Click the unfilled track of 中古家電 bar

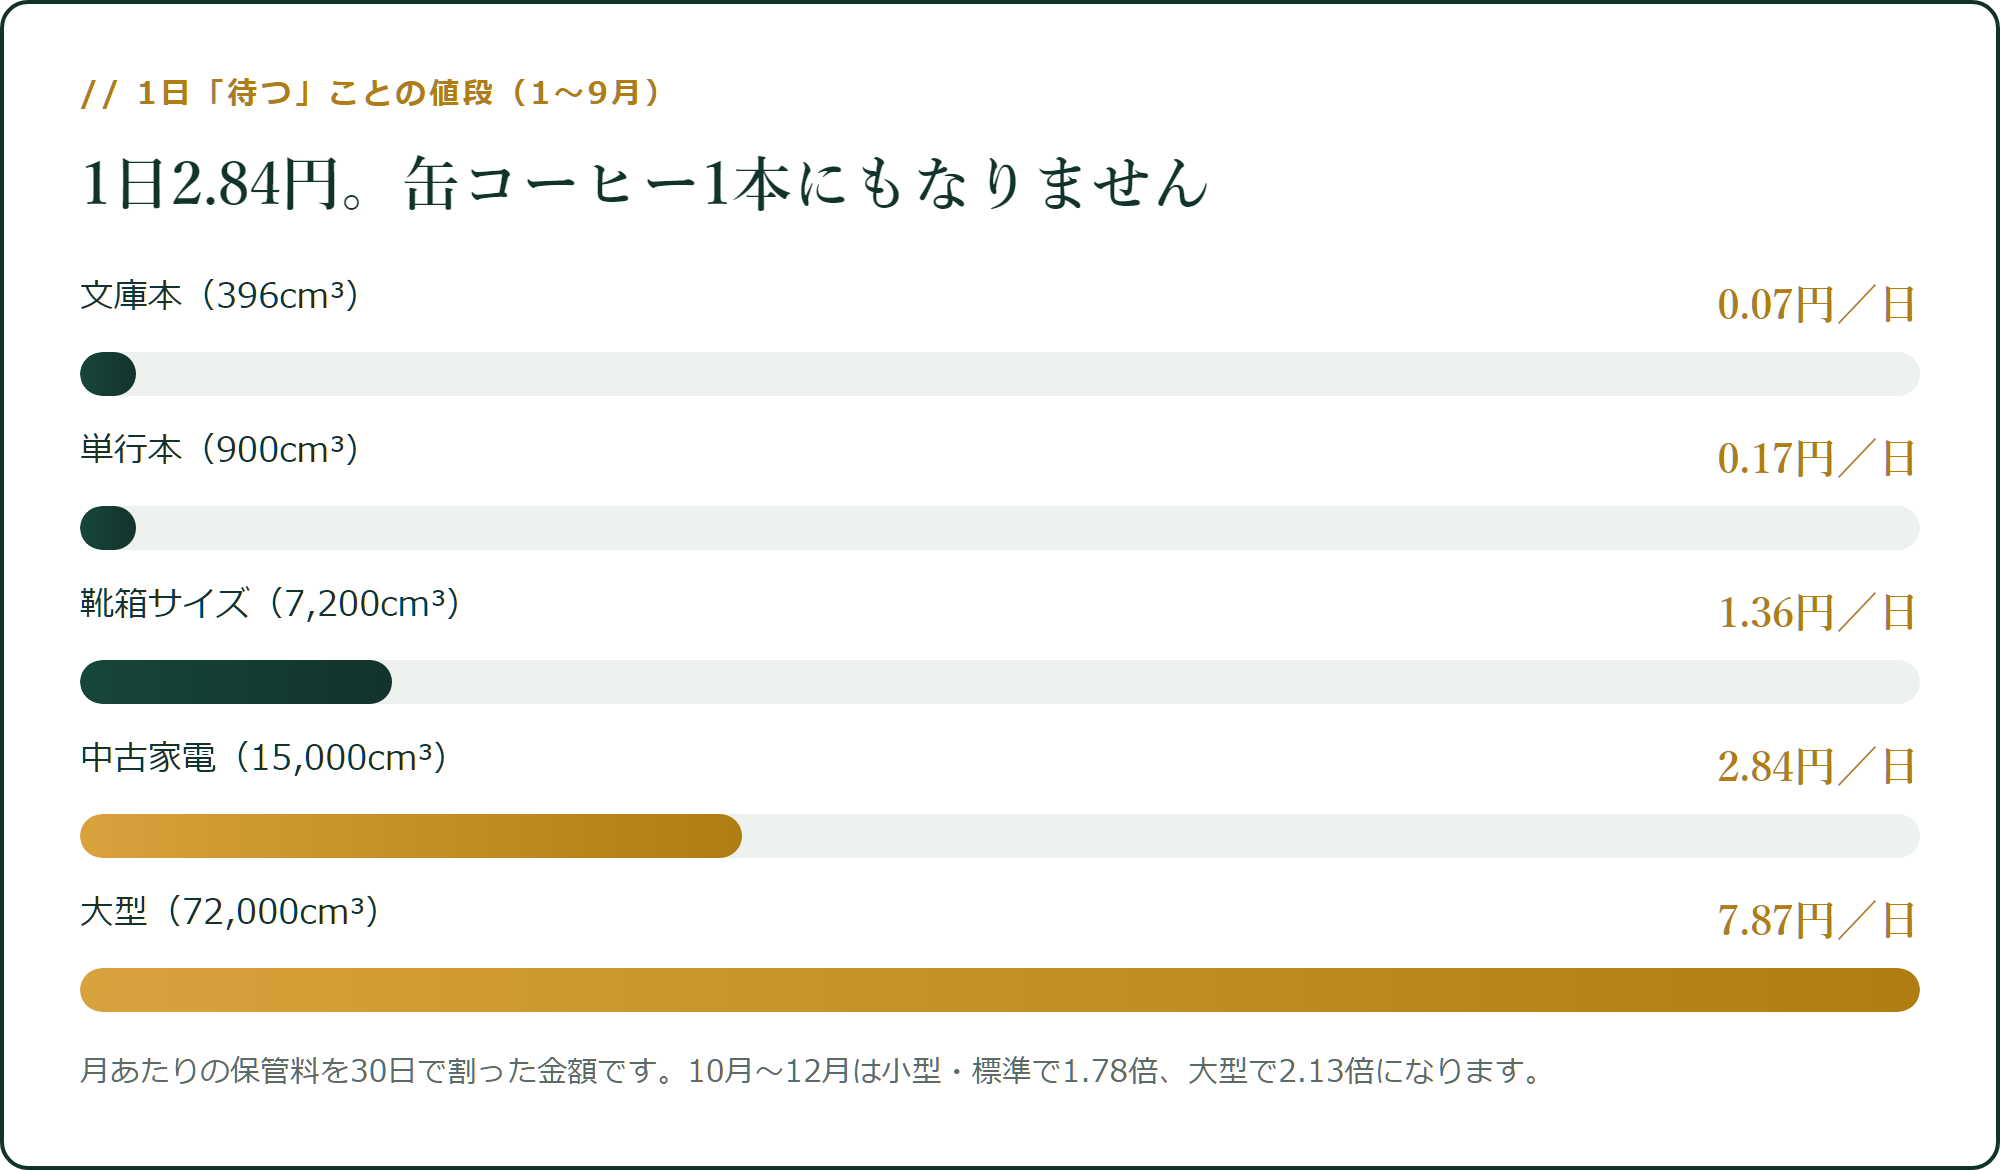[1331, 836]
